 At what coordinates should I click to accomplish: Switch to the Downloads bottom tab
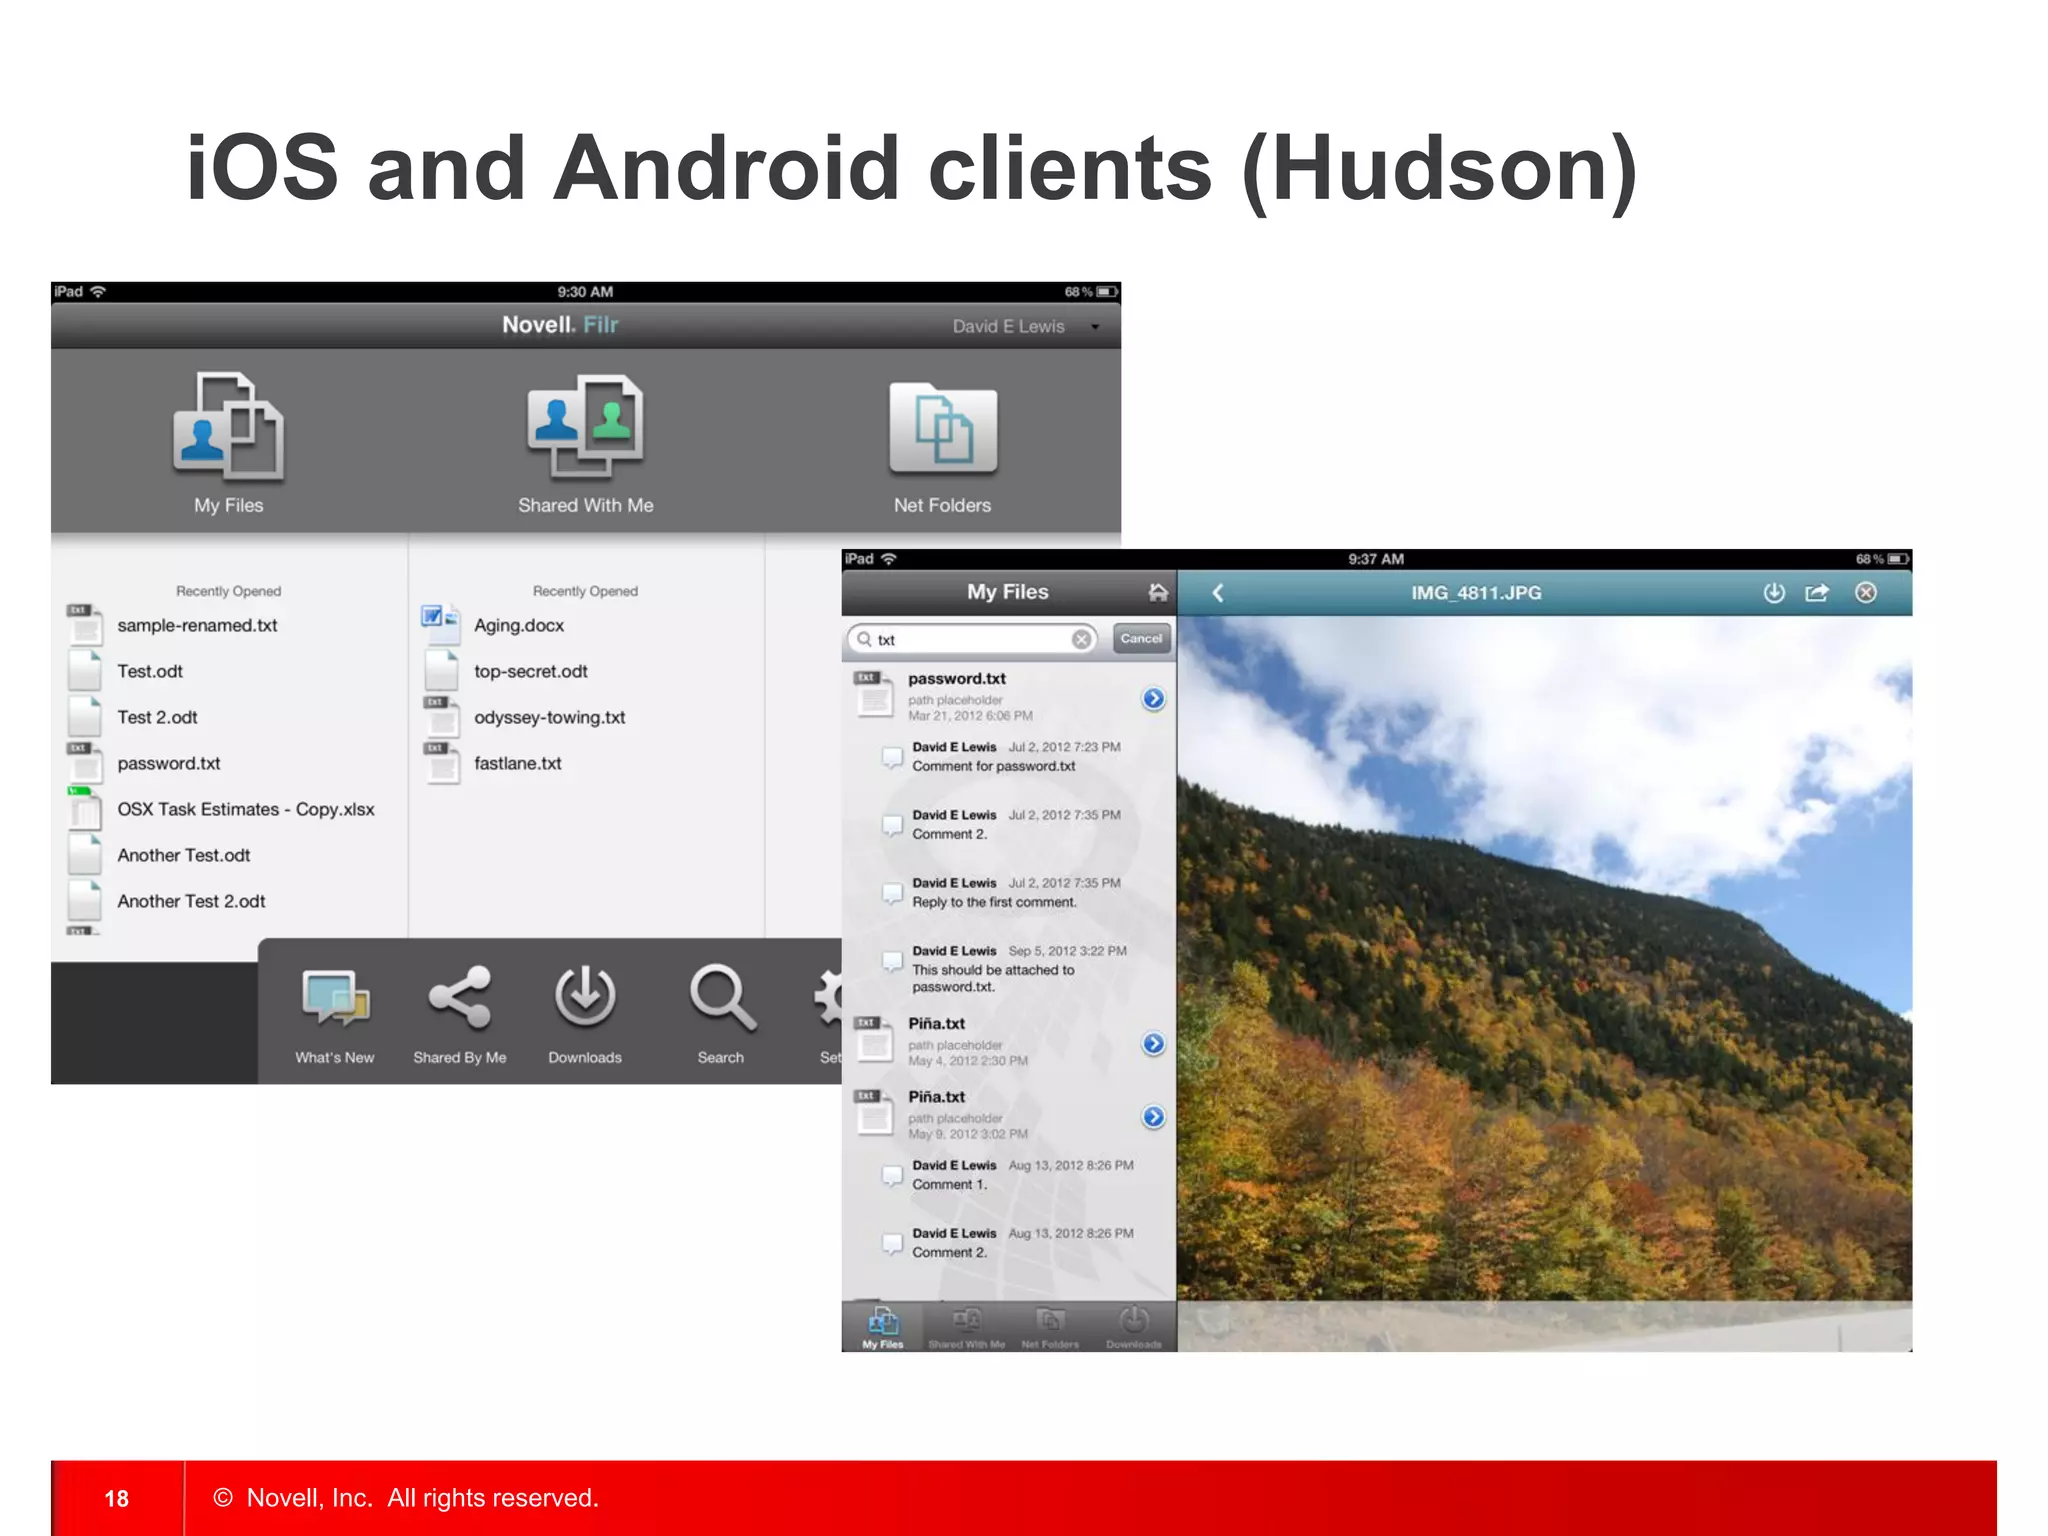pyautogui.click(x=1133, y=1327)
